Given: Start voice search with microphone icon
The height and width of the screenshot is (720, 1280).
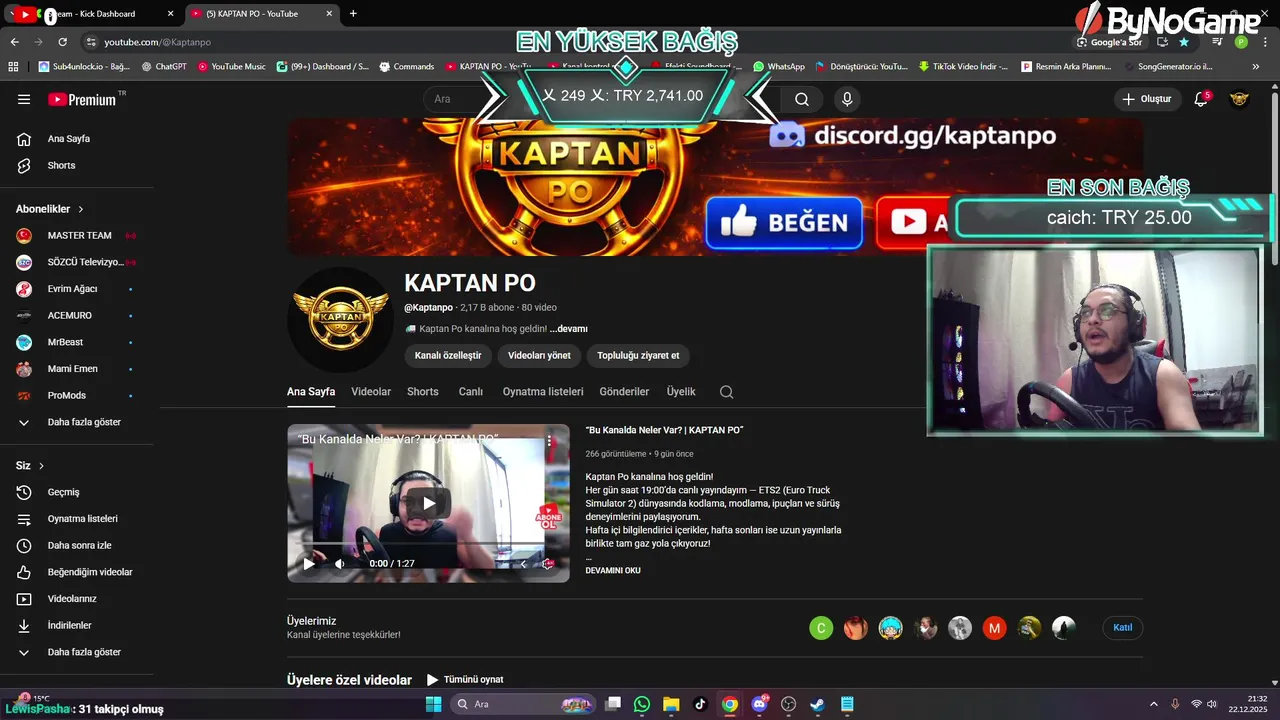Looking at the screenshot, I should [x=847, y=99].
